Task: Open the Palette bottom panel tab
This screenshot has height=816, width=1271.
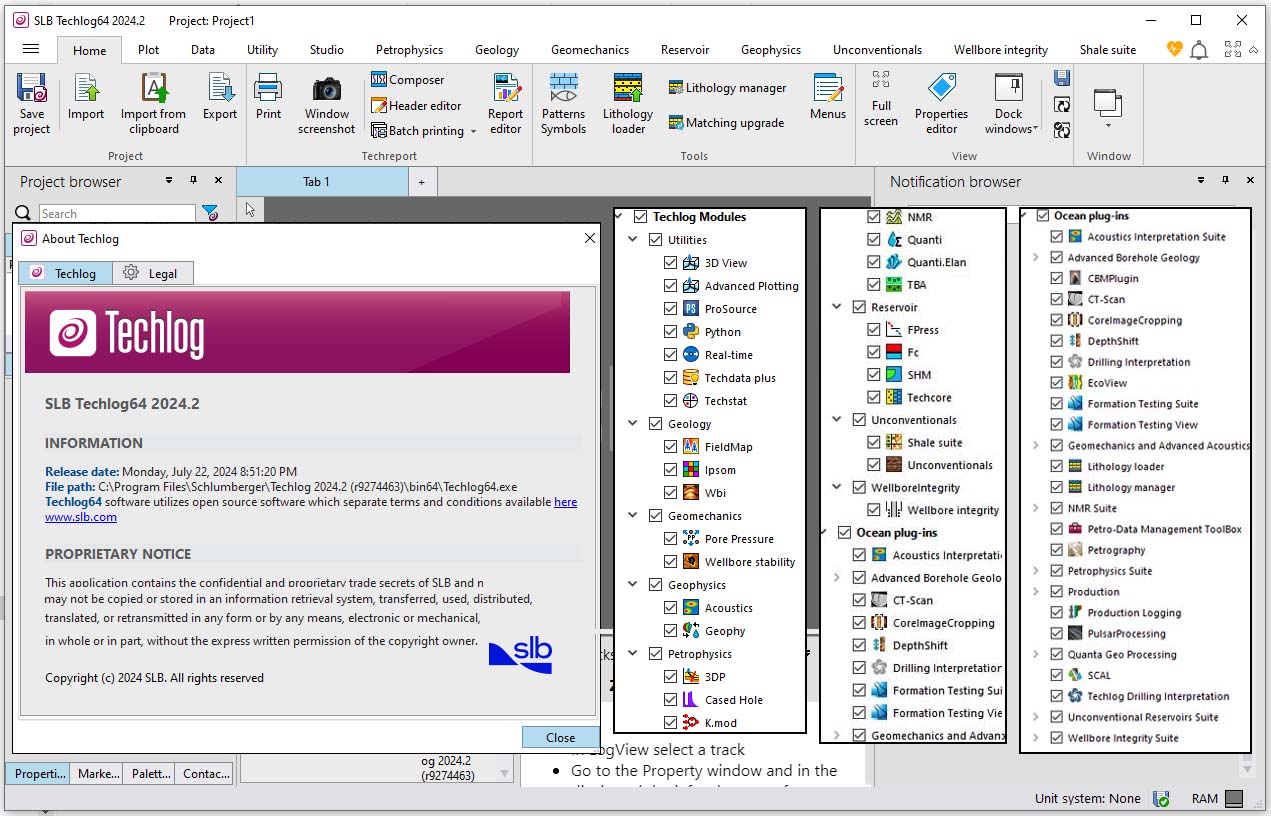Action: 150,774
